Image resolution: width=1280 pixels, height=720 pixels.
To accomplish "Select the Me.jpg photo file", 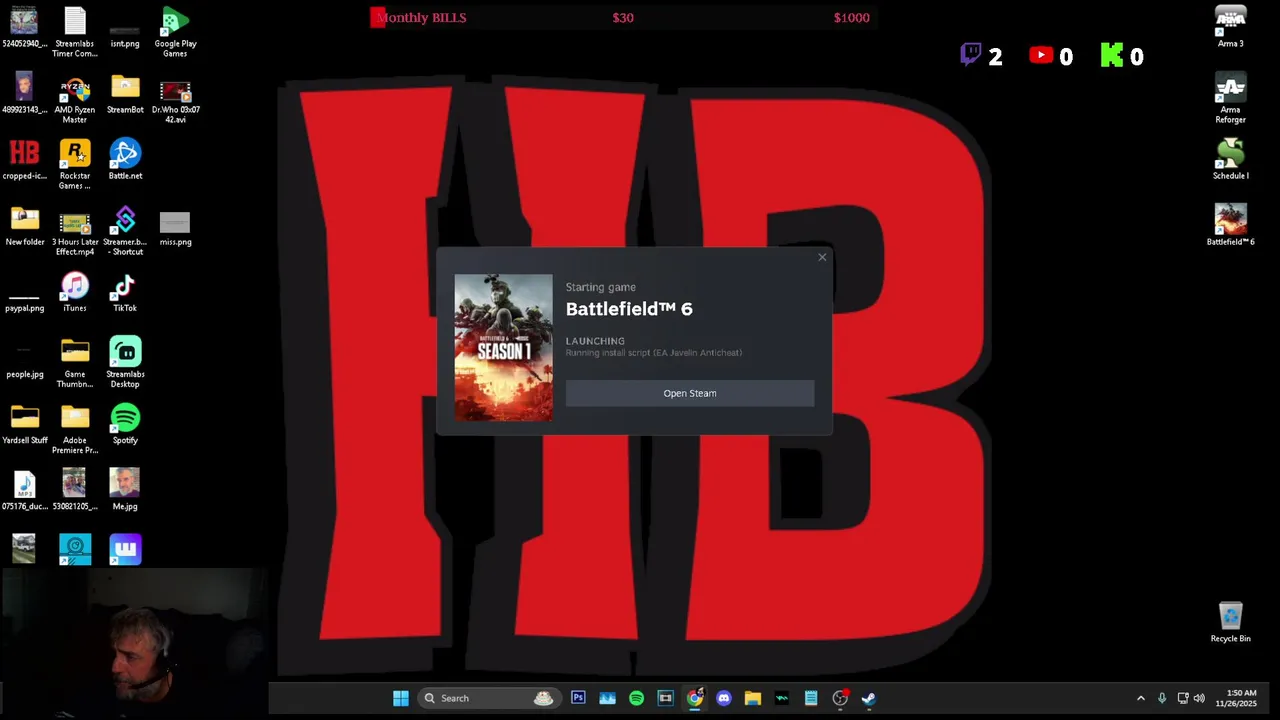I will (125, 490).
